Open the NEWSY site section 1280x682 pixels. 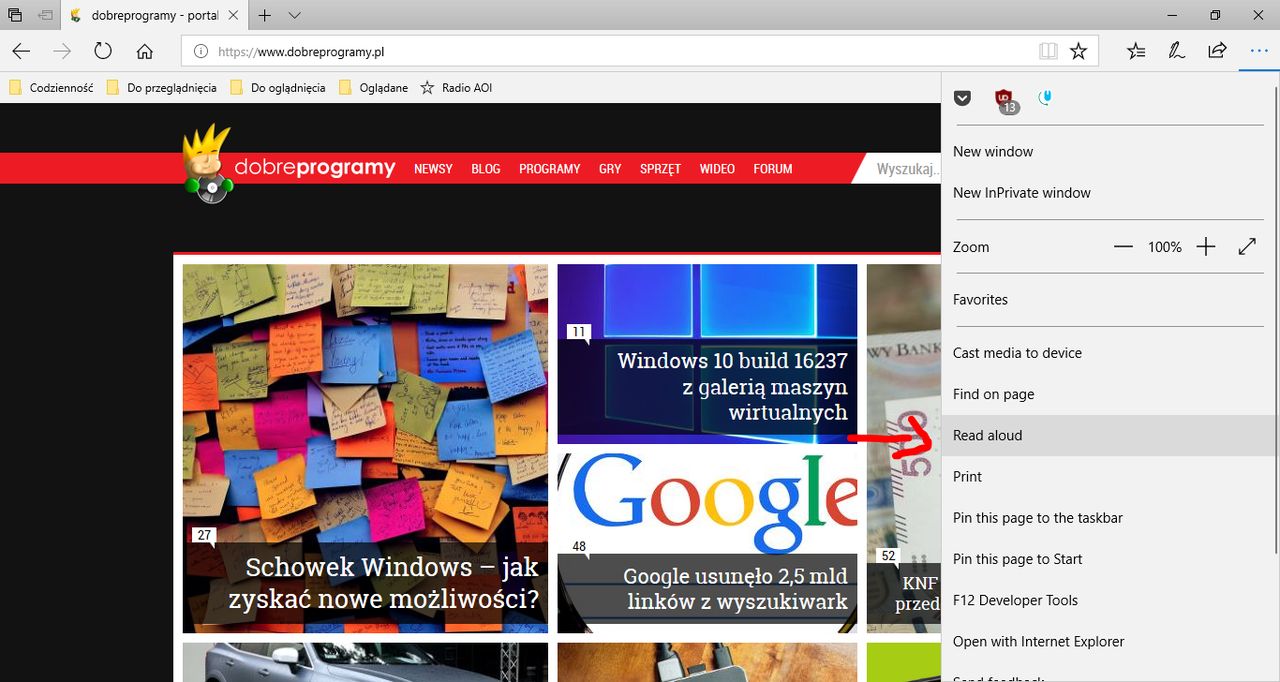[433, 169]
